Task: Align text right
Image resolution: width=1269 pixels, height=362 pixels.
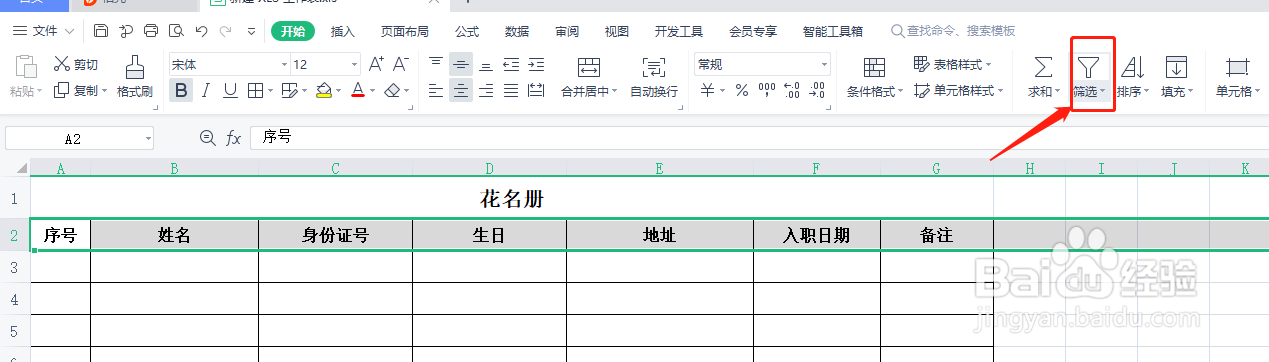Action: 486,91
